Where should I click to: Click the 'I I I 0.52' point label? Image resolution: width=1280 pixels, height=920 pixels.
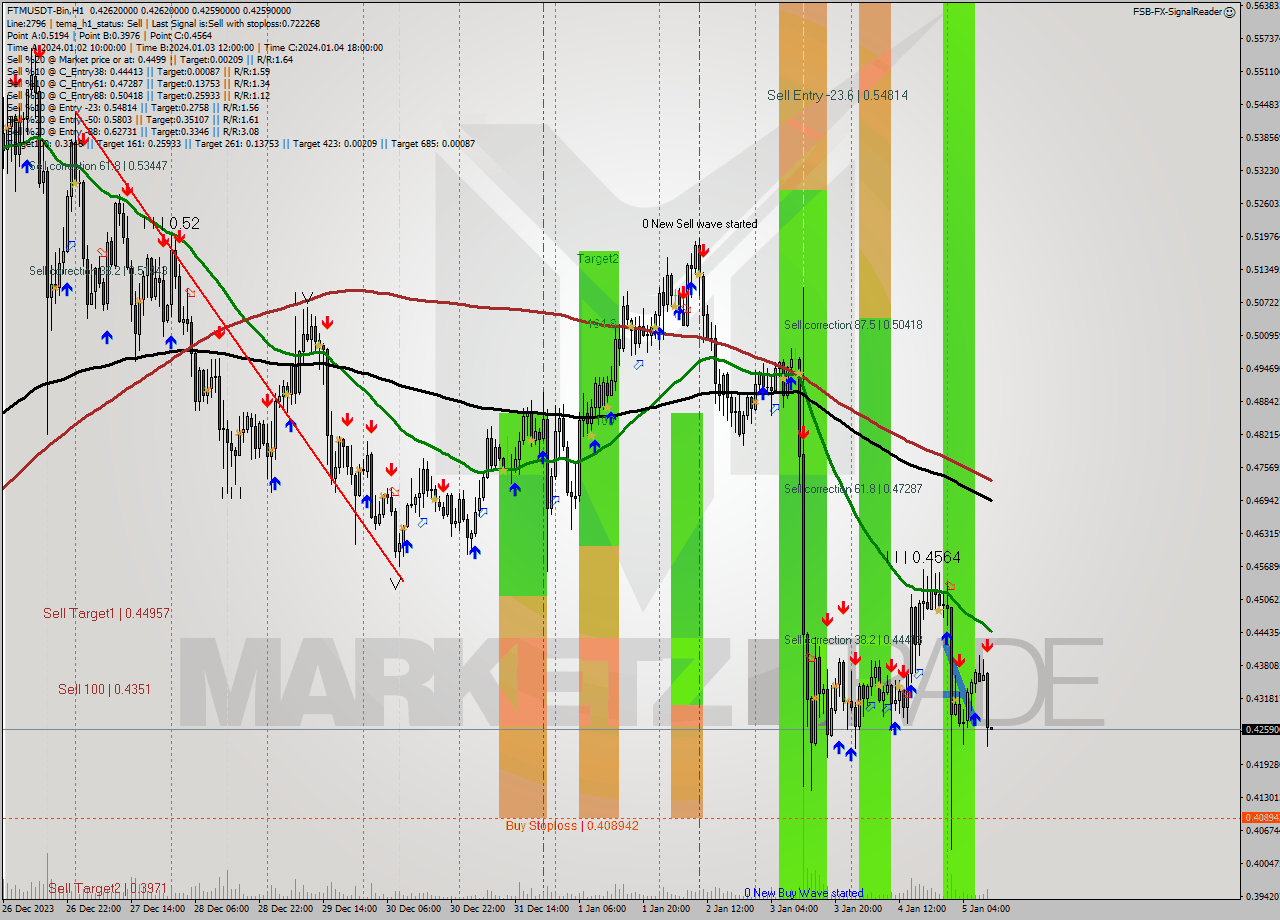click(x=170, y=223)
